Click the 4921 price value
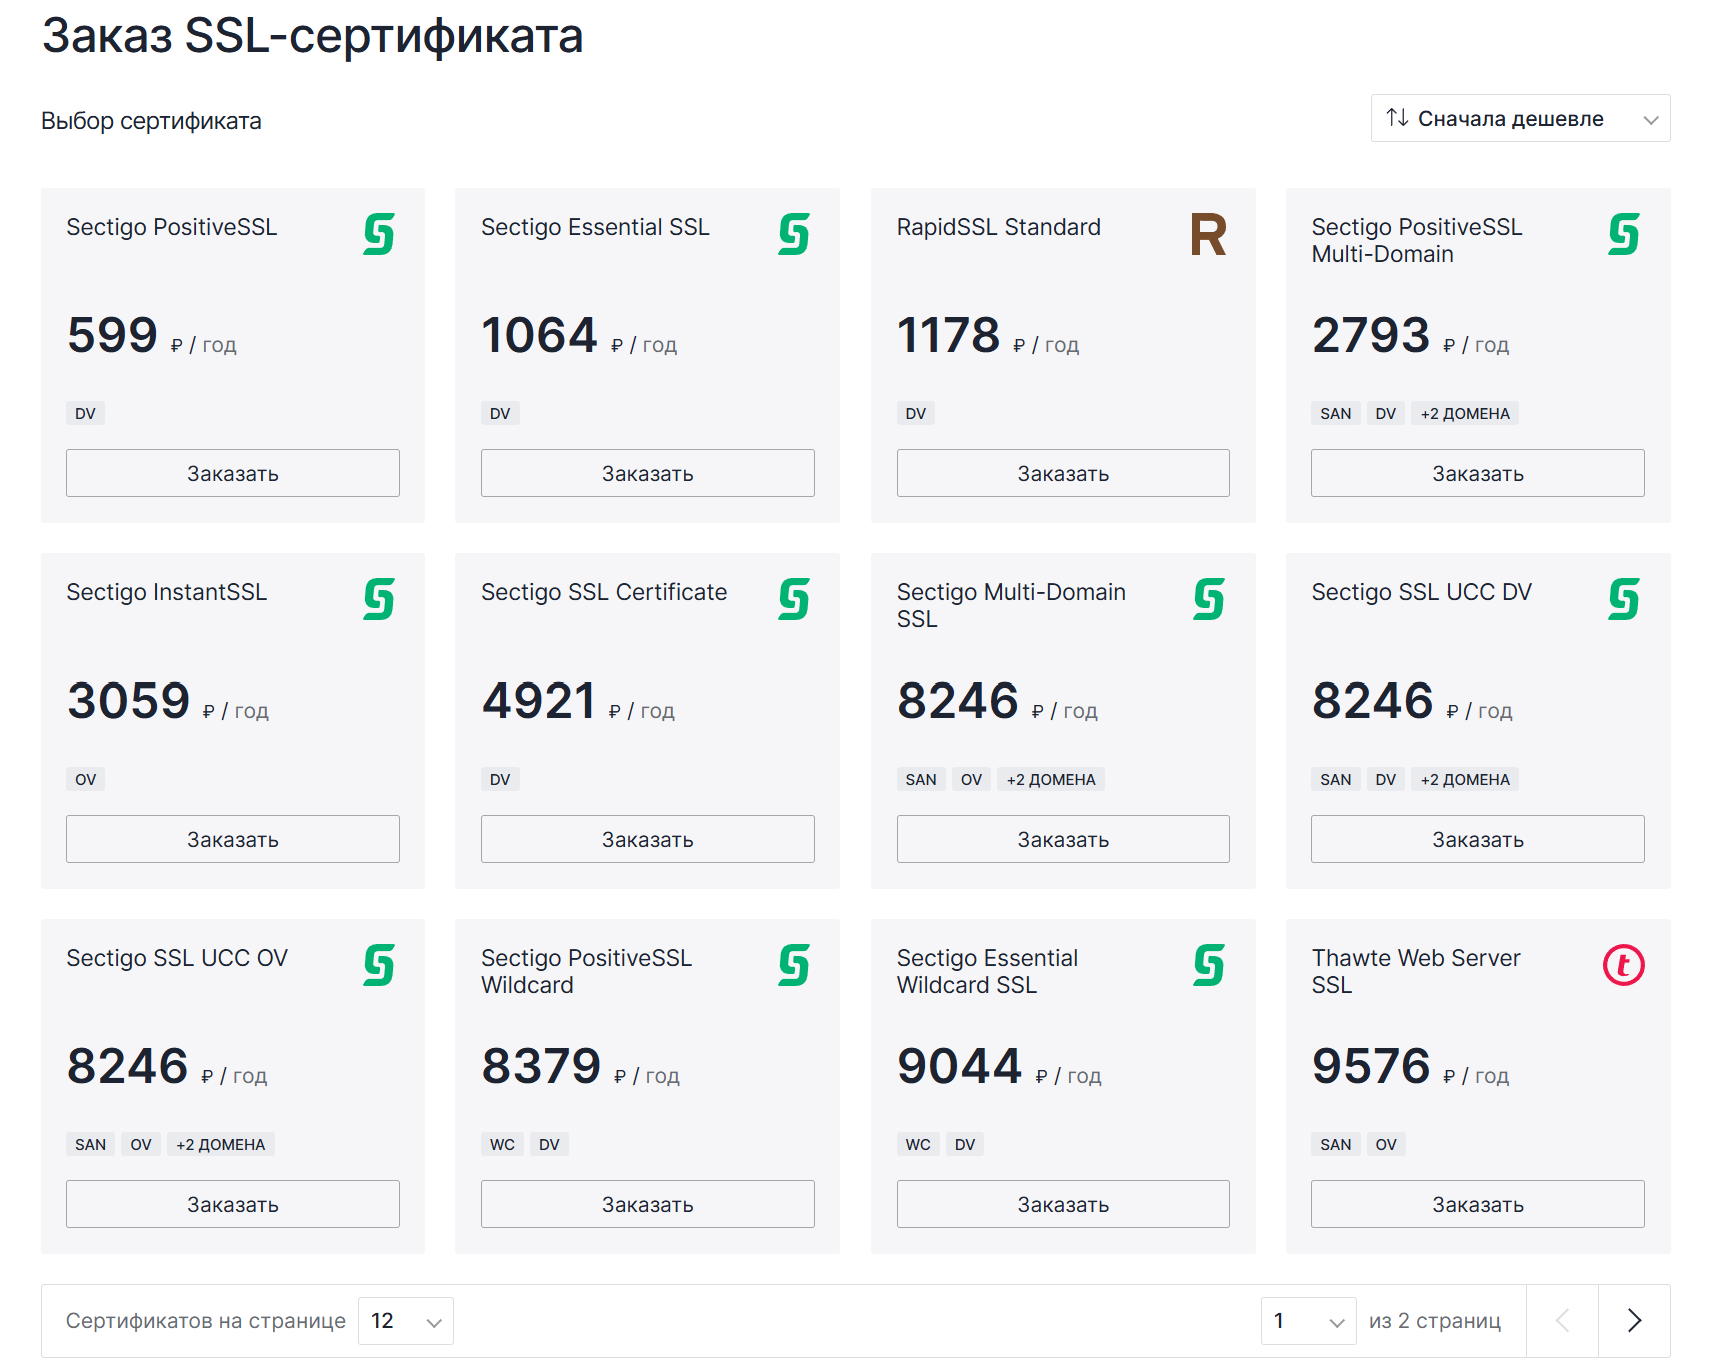The width and height of the screenshot is (1734, 1362). pos(539,700)
